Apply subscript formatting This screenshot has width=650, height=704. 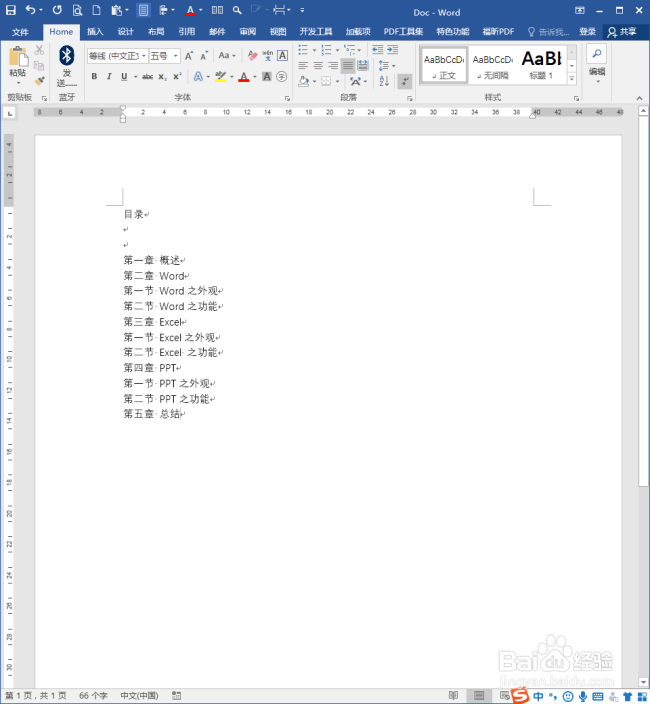click(x=162, y=77)
